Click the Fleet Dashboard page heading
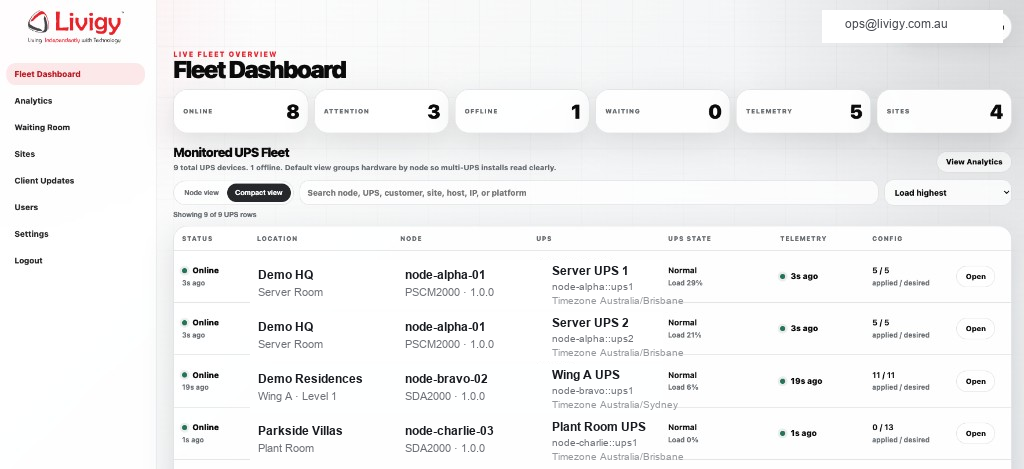The width and height of the screenshot is (1024, 469). (259, 70)
